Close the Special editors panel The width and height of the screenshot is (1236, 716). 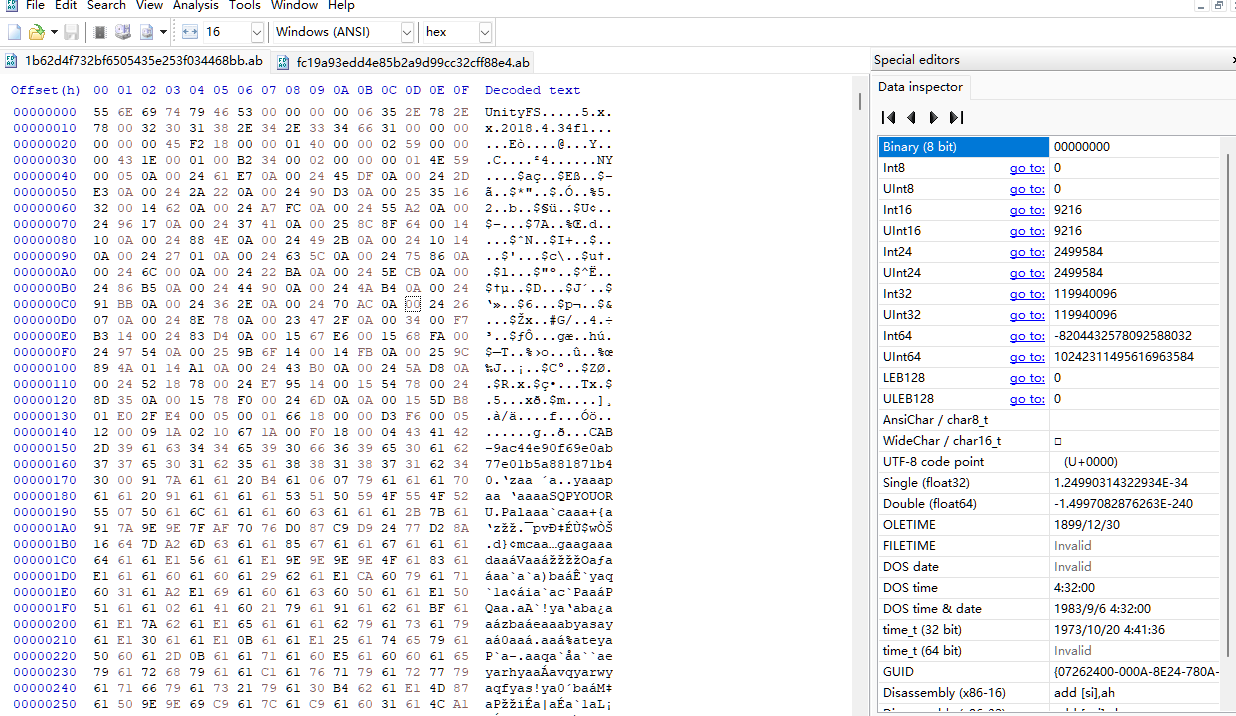(1233, 60)
